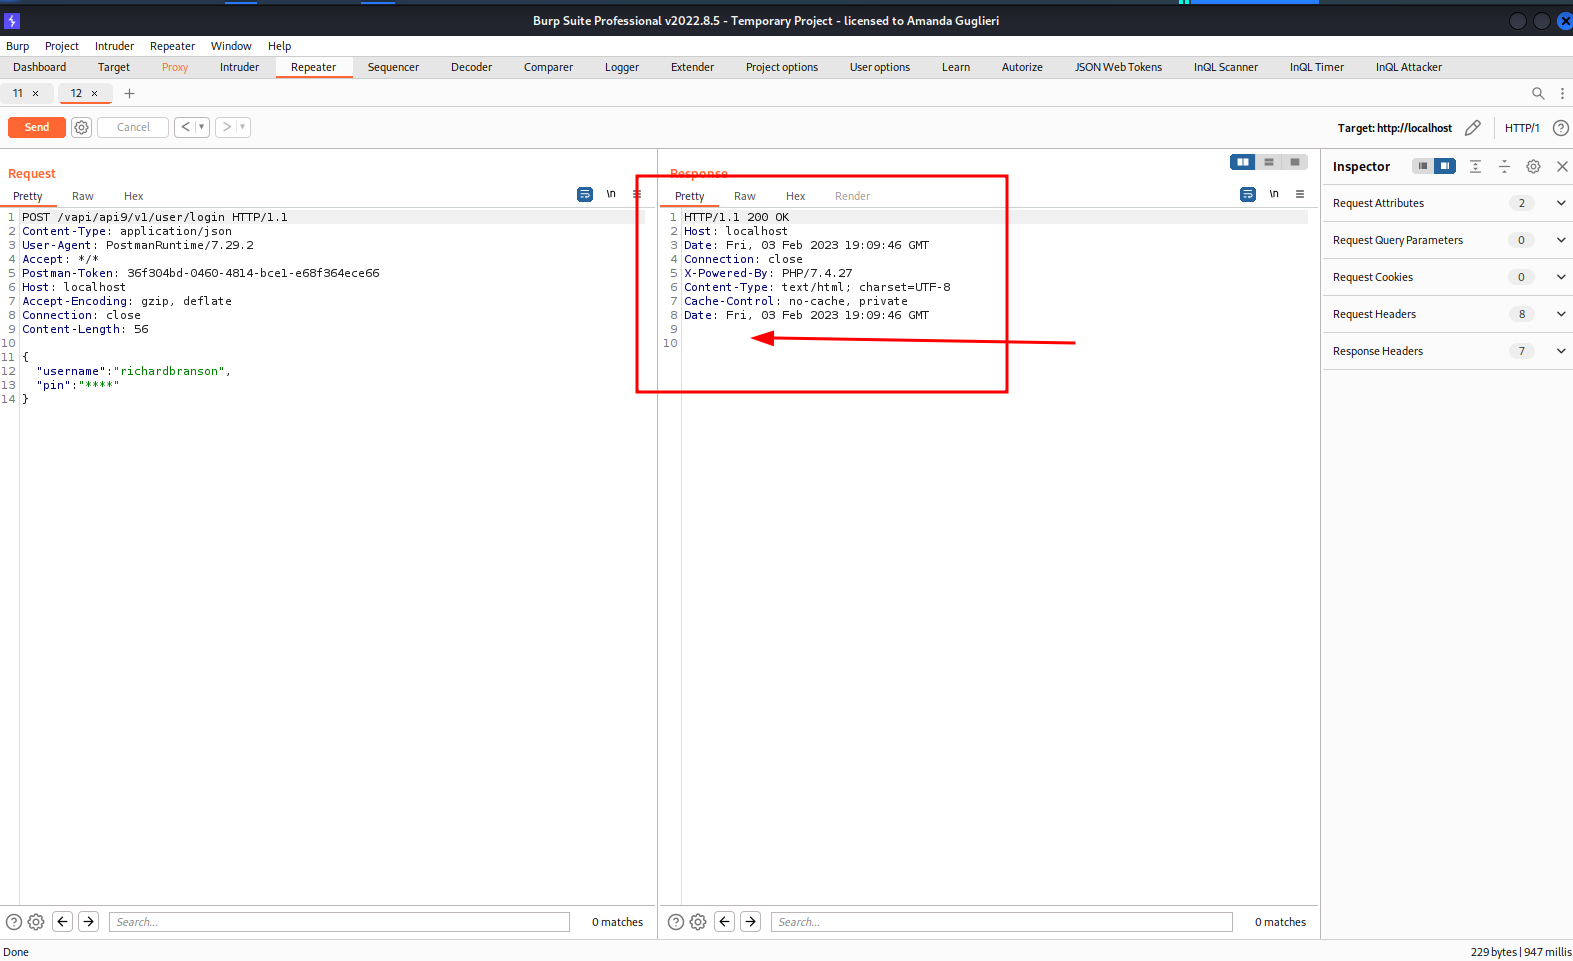Switch response view to Raw
This screenshot has width=1573, height=961.
point(745,196)
